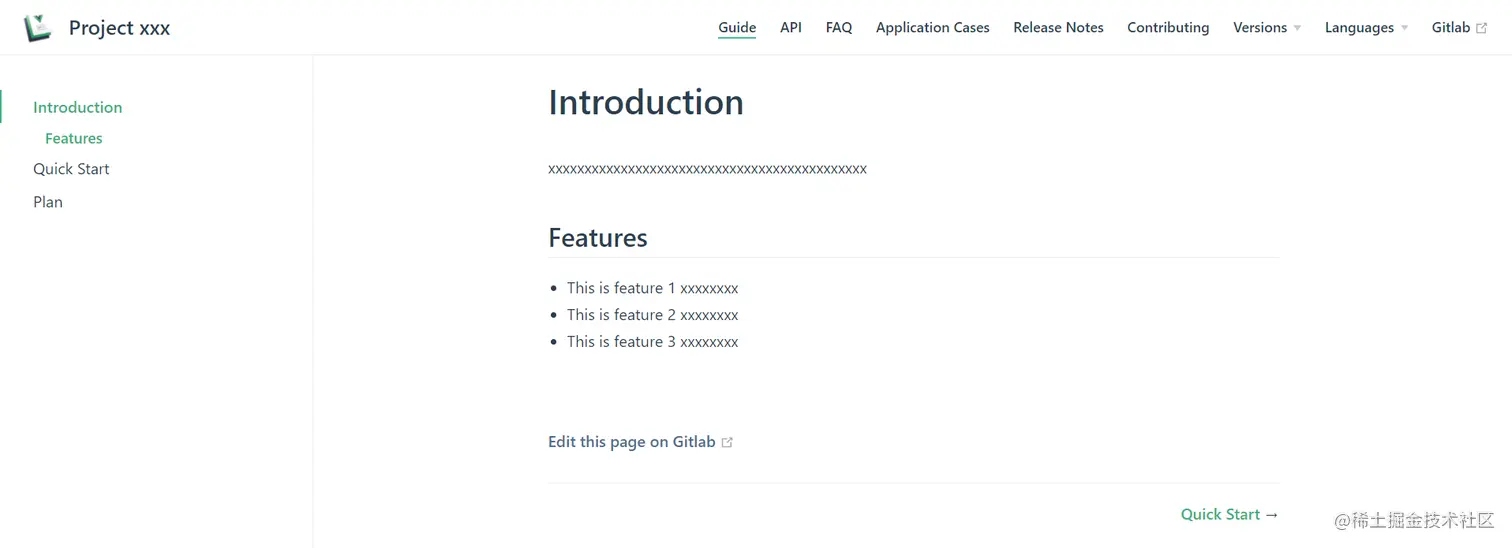Open Quick Start in the sidebar
The image size is (1512, 548).
71,169
